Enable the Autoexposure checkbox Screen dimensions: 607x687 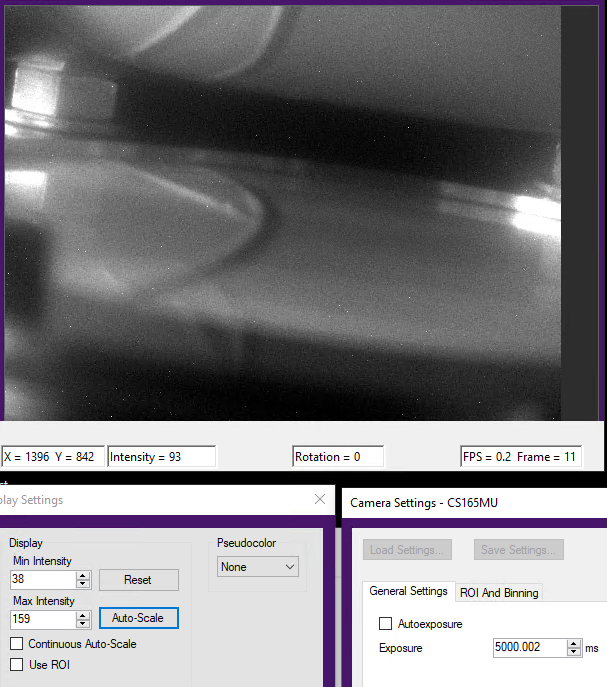click(x=385, y=623)
